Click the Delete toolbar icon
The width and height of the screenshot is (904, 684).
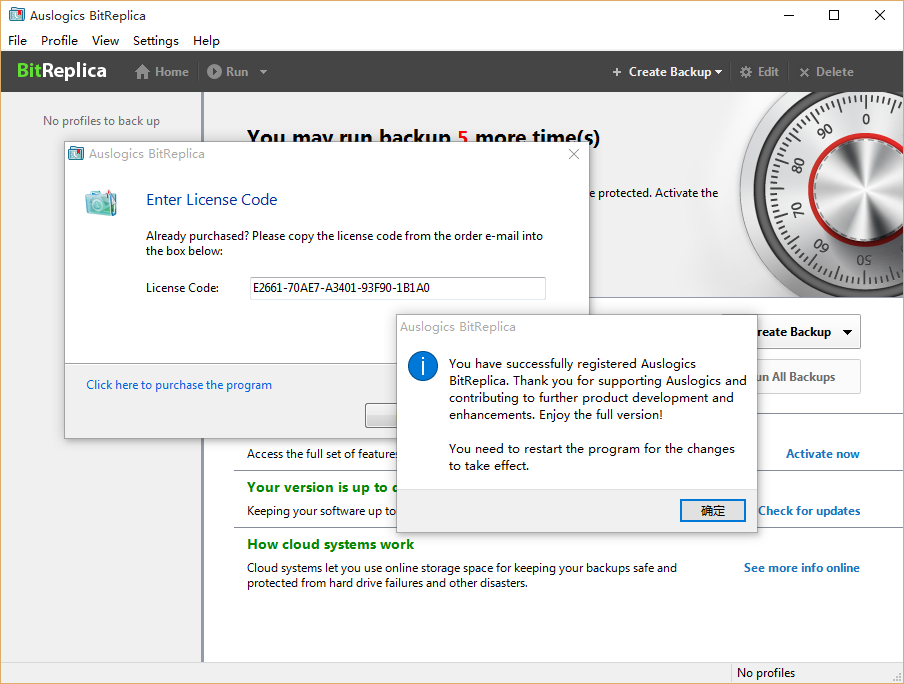click(x=805, y=72)
